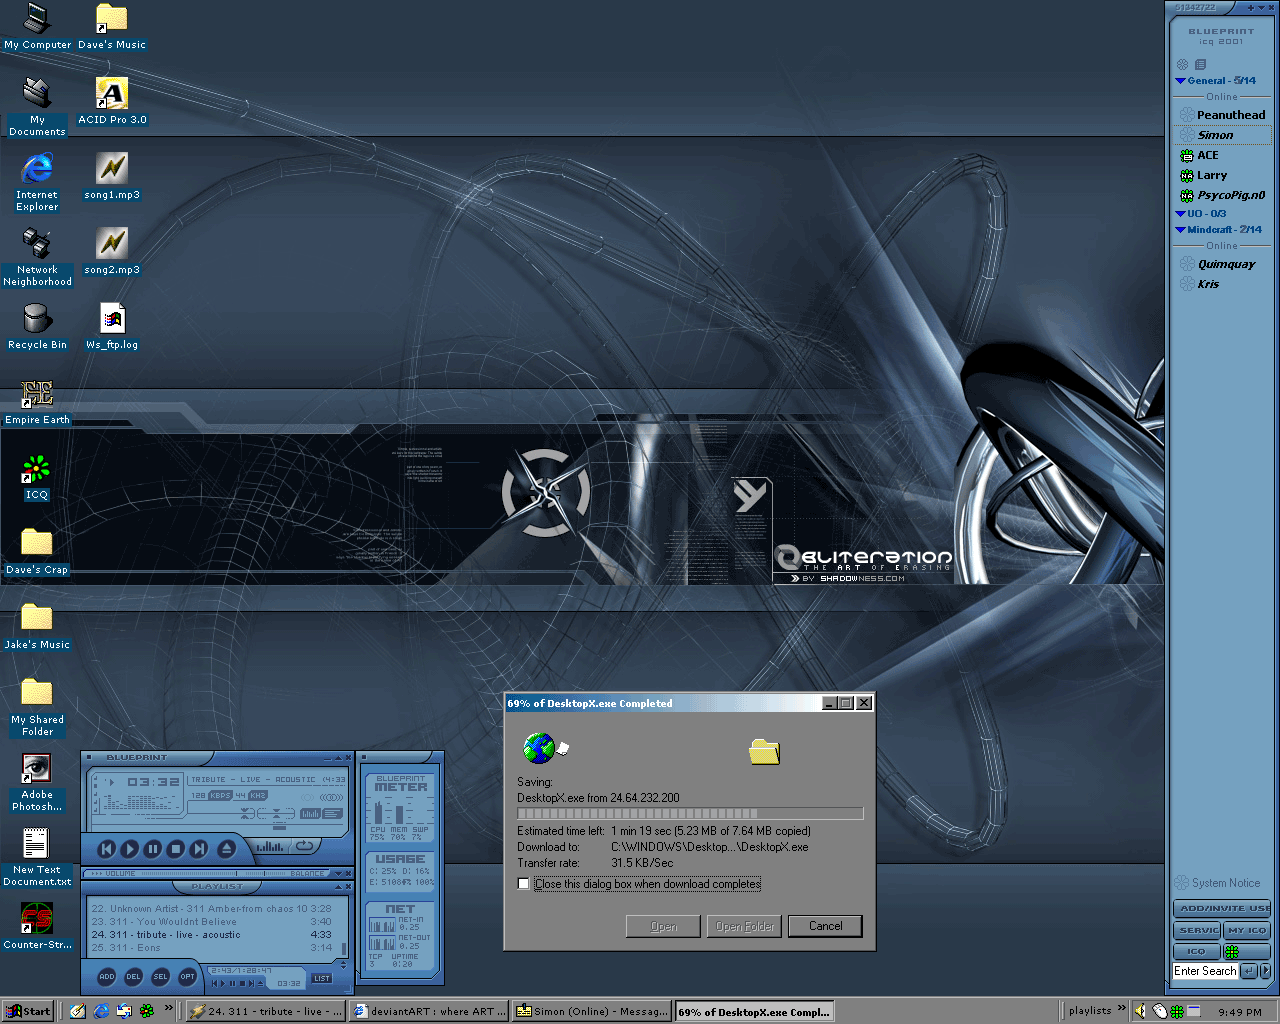This screenshot has height=1024, width=1280.
Task: Select contact ACE in ICQ list
Action: [x=1222, y=155]
